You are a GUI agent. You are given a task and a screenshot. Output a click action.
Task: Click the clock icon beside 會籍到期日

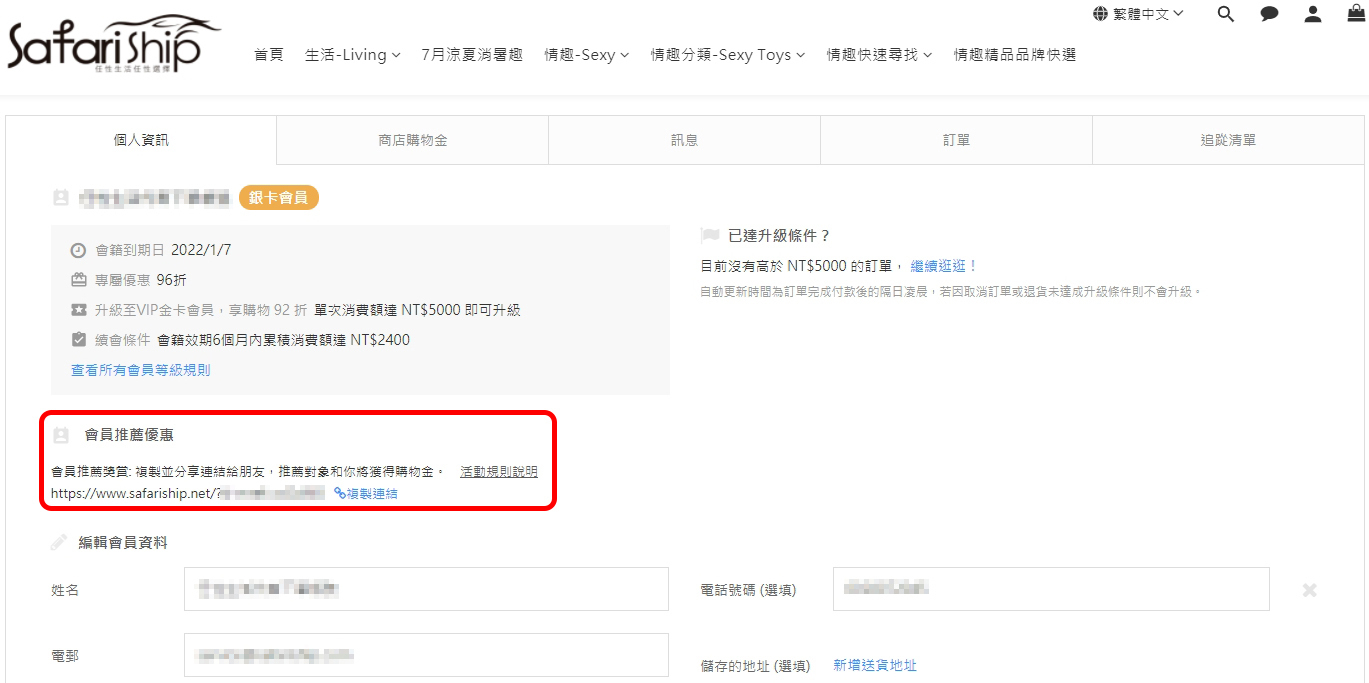click(x=79, y=250)
